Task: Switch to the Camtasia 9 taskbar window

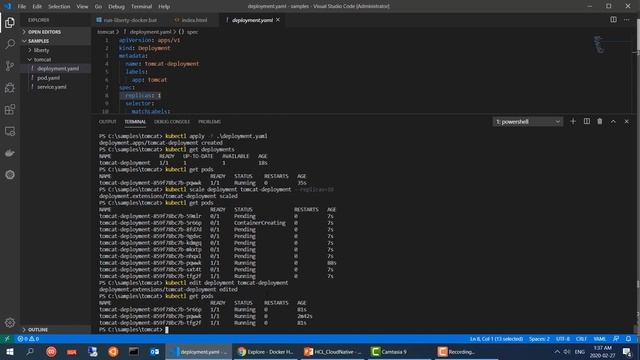Action: [x=400, y=351]
